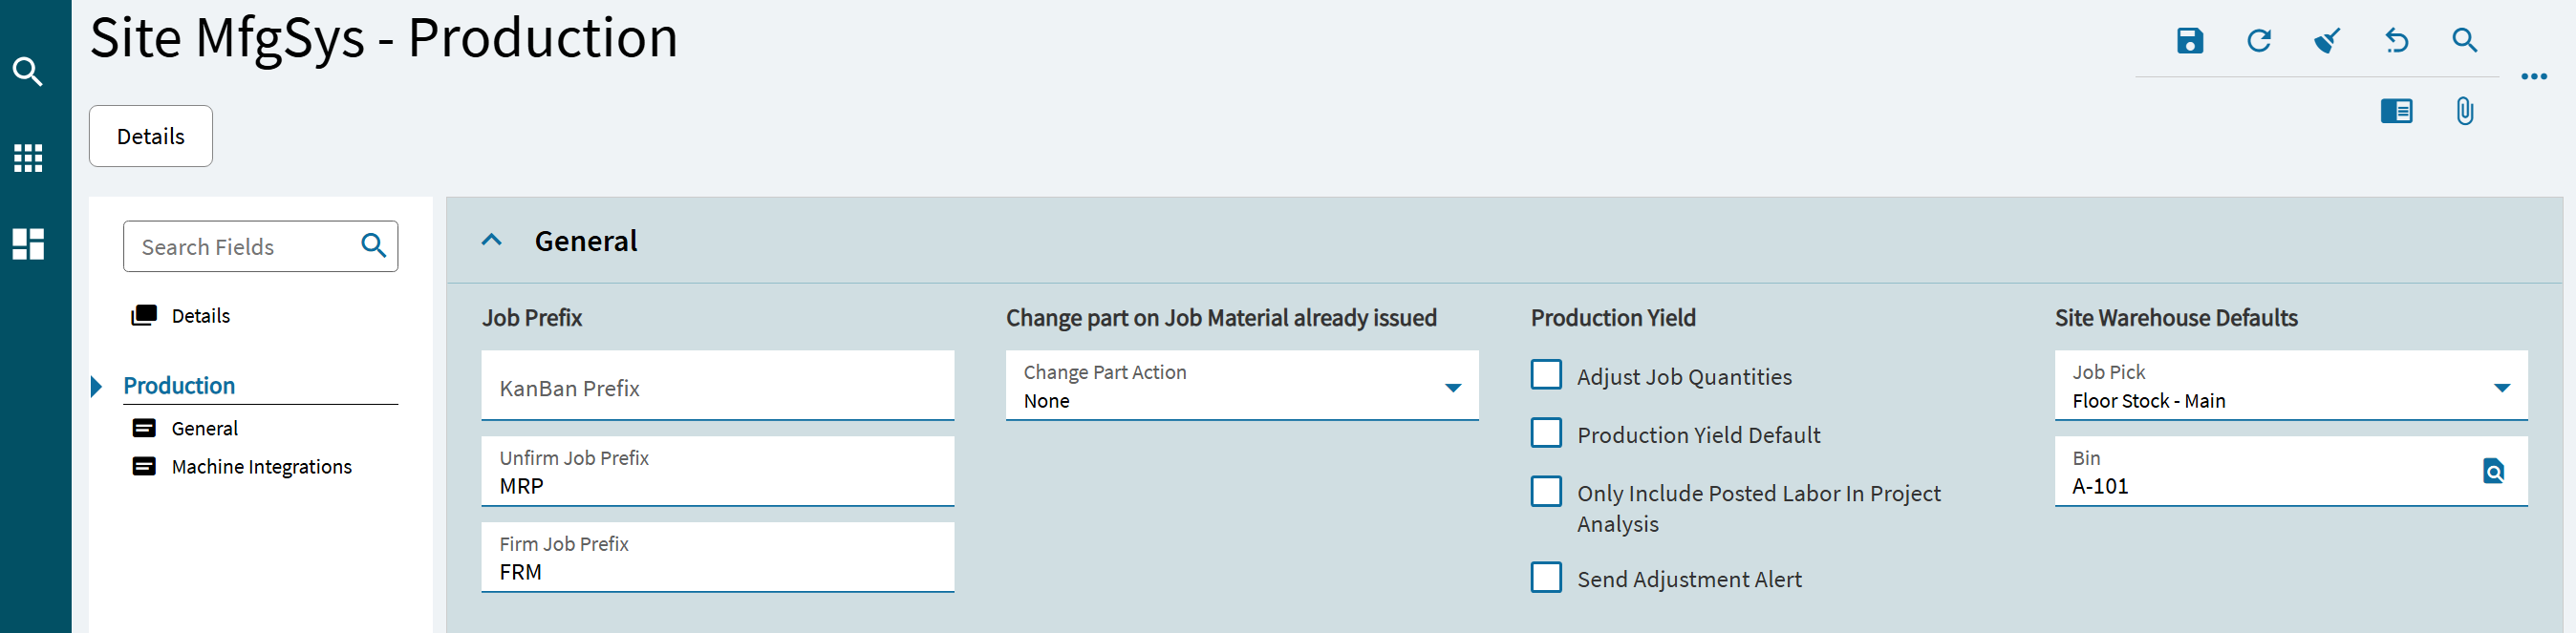Go to Details in the navigation tree
Screen dimensions: 2576x633
point(201,316)
